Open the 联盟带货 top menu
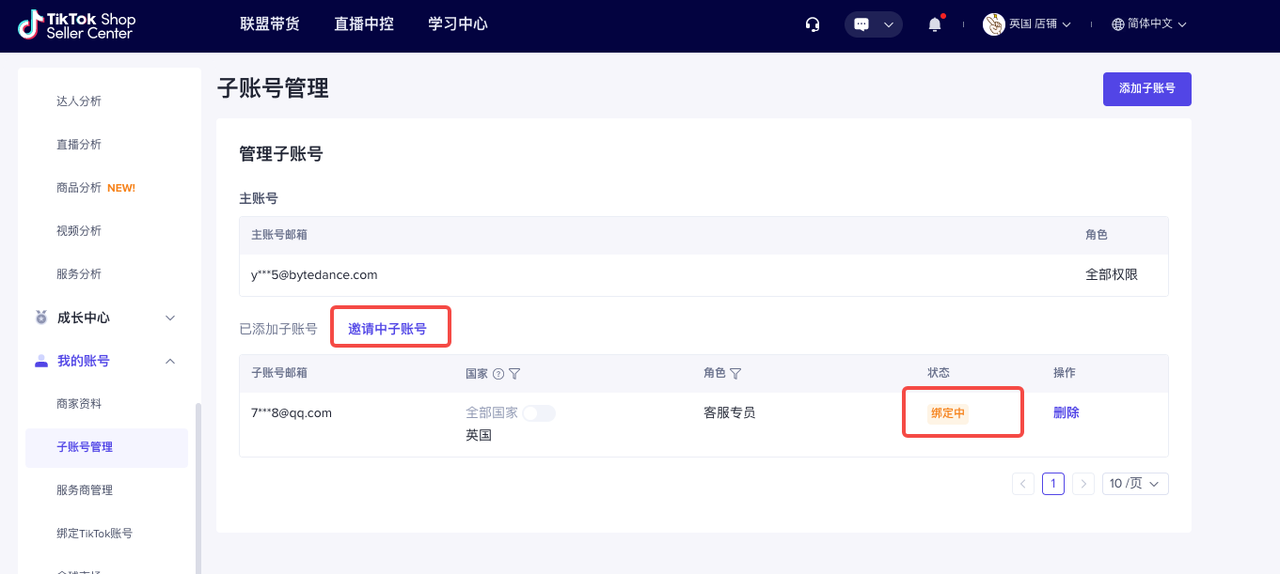The width and height of the screenshot is (1280, 574). pos(270,24)
